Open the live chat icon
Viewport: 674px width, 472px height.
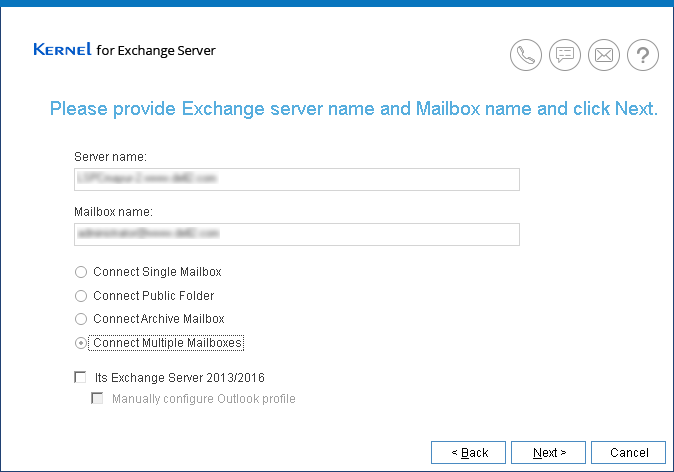tap(565, 55)
